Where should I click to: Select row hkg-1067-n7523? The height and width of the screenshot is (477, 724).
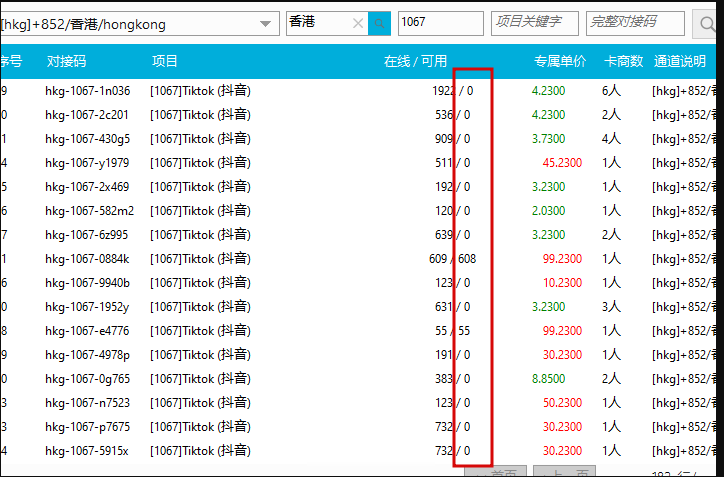click(358, 403)
